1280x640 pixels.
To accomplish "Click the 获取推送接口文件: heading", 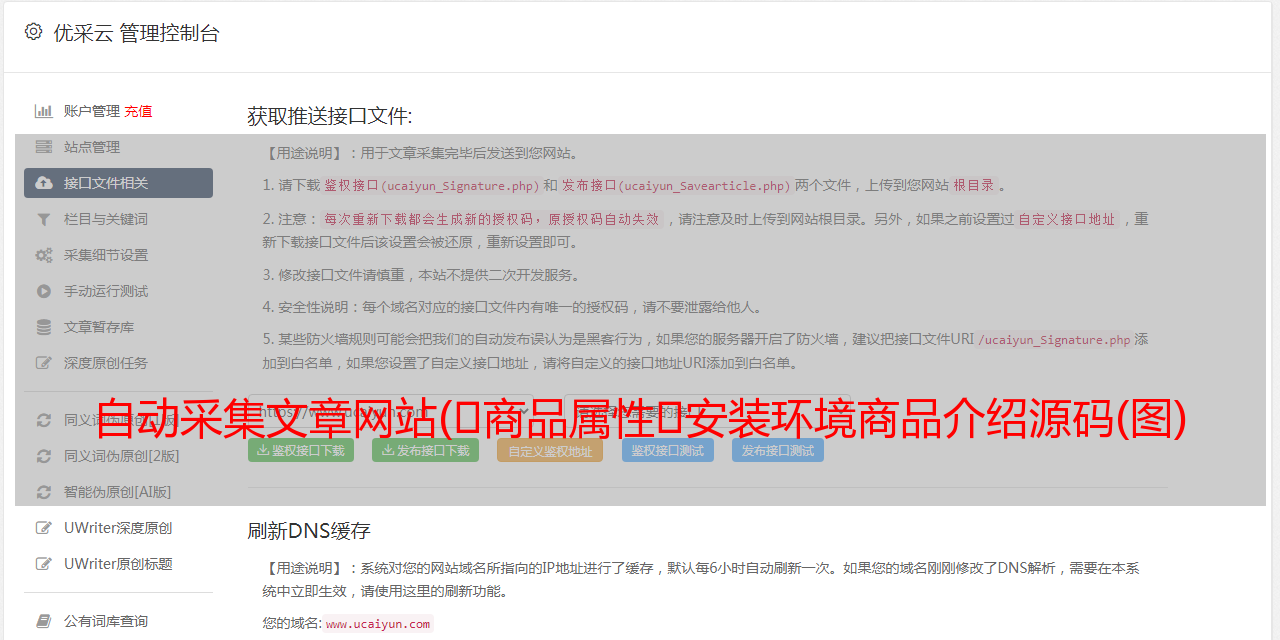I will (x=330, y=116).
